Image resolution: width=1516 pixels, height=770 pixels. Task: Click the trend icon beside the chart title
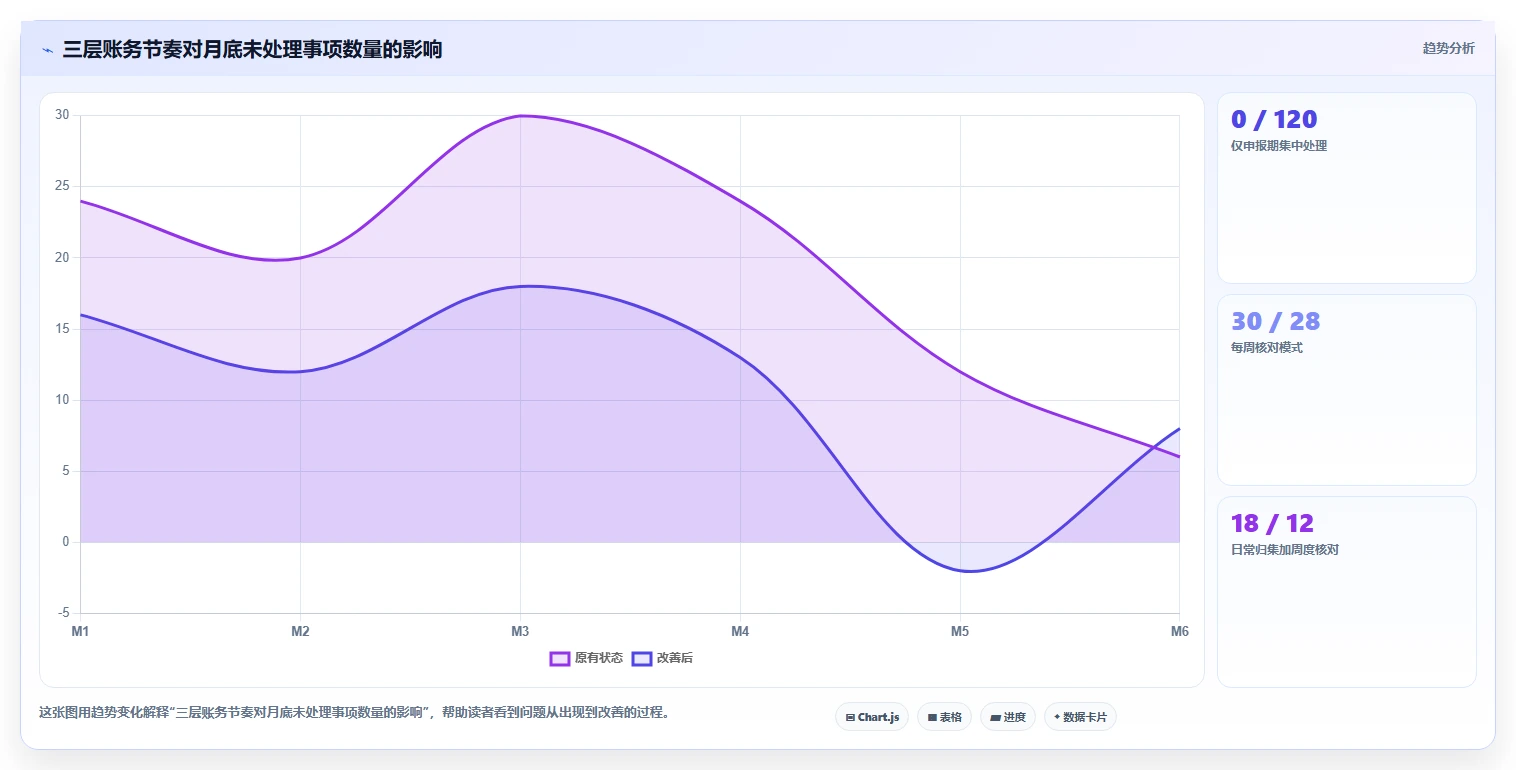48,50
